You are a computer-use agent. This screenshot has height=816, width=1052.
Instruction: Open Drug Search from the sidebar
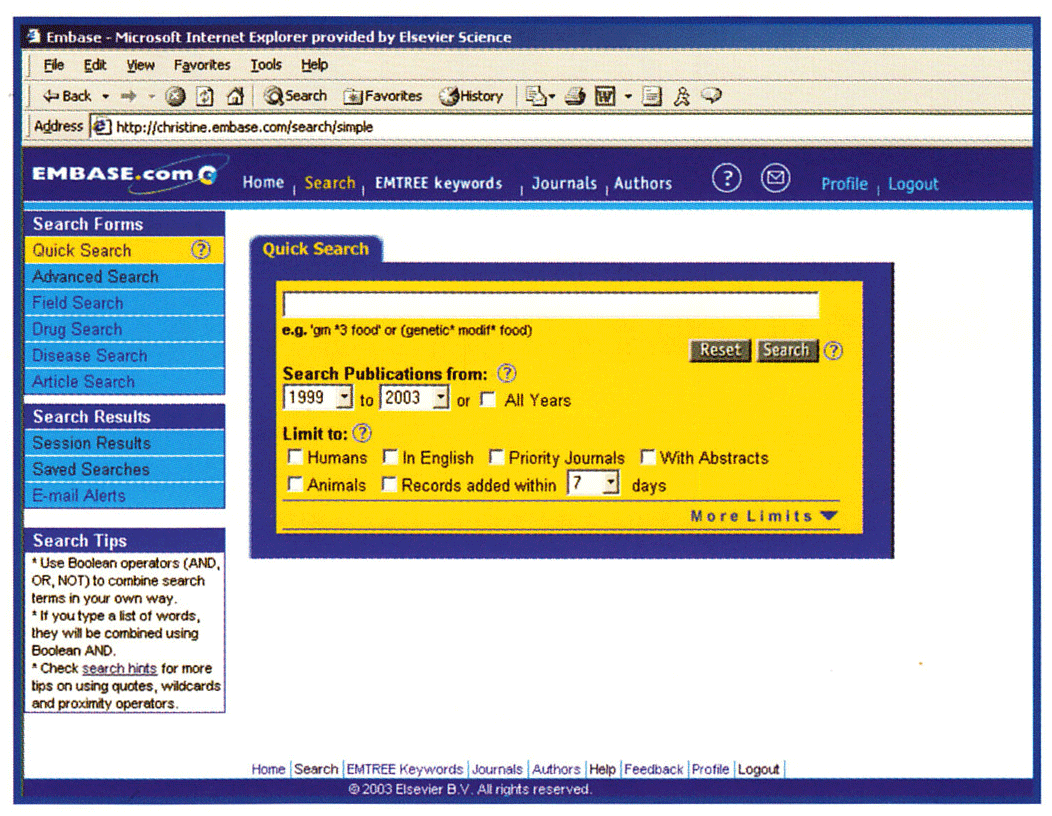click(124, 329)
